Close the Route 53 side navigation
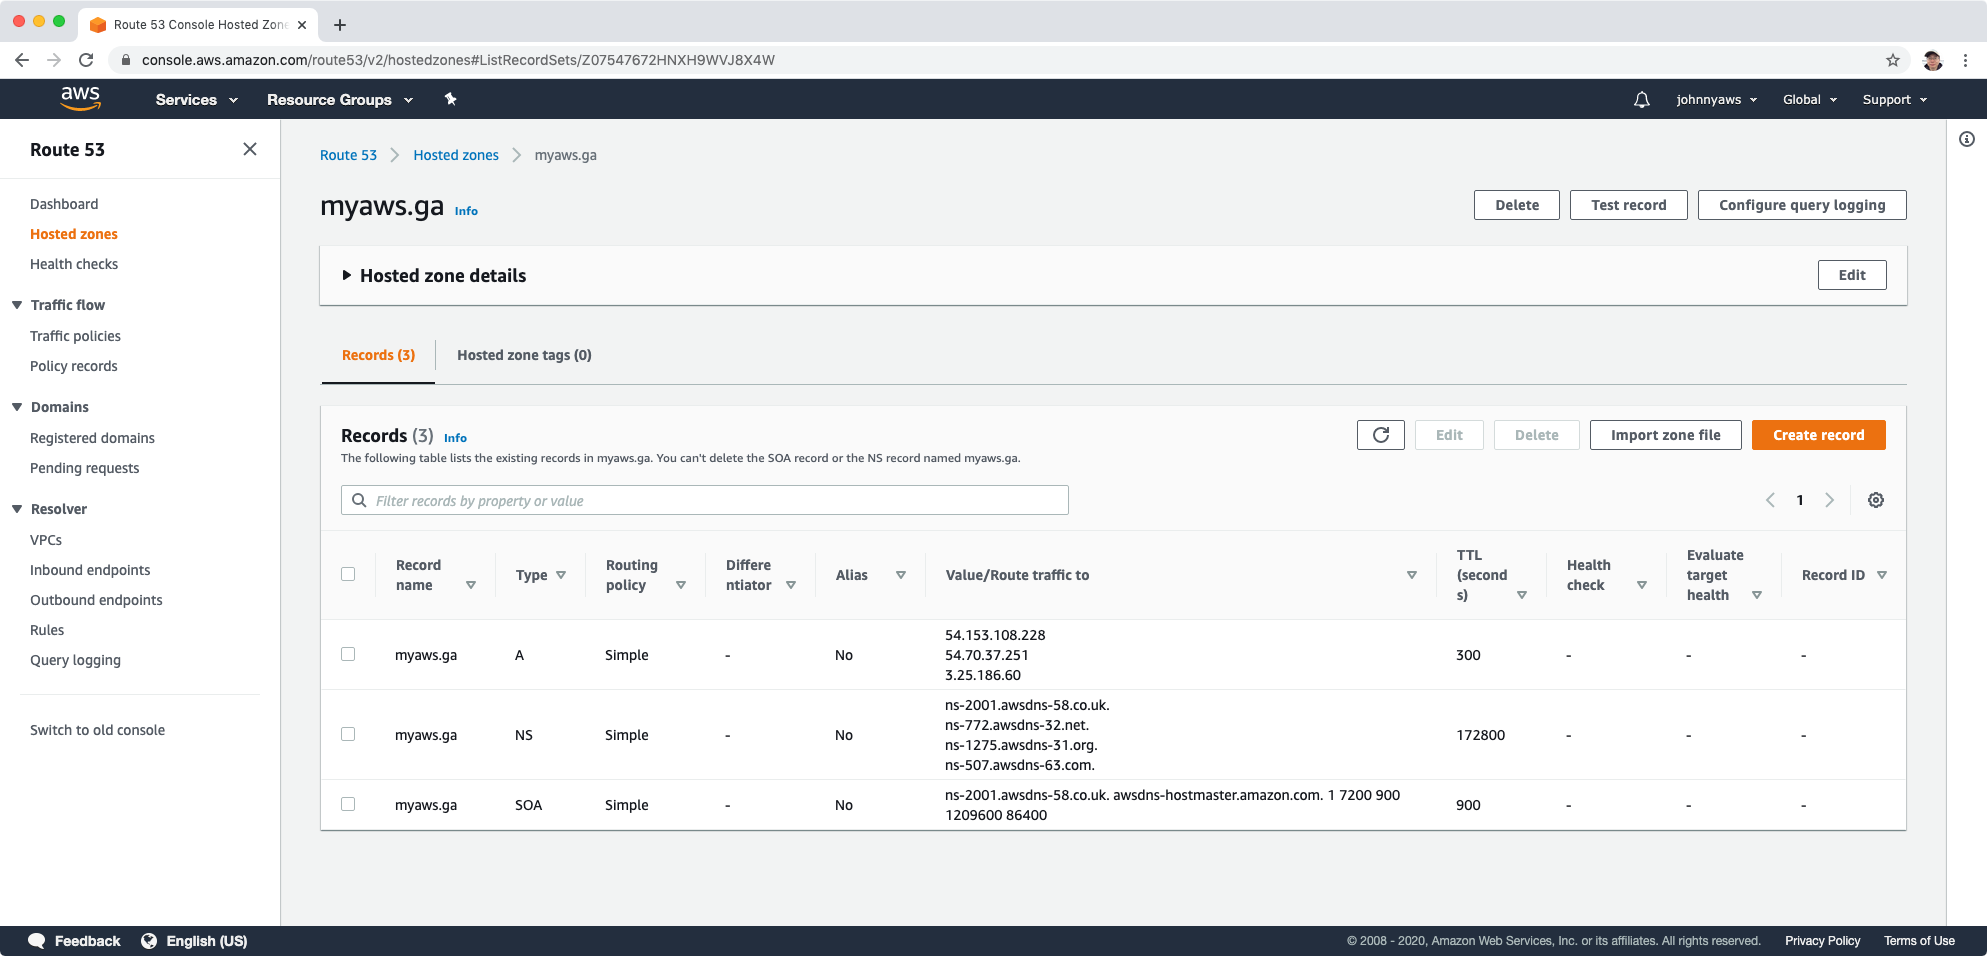This screenshot has height=956, width=1987. tap(250, 149)
